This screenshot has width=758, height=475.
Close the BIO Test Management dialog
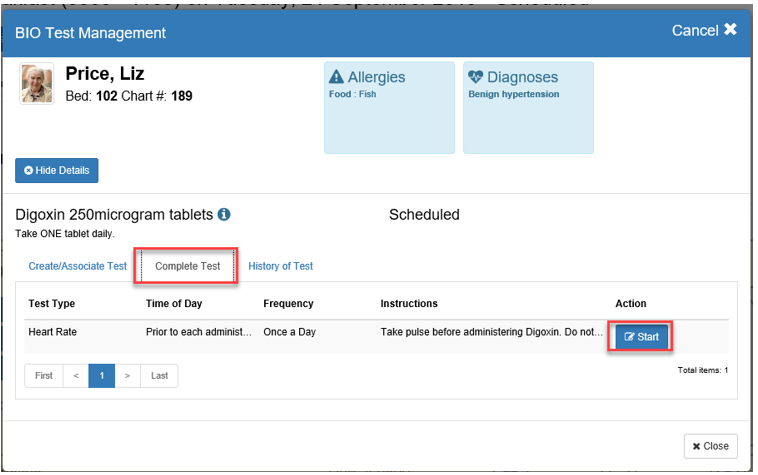click(711, 446)
